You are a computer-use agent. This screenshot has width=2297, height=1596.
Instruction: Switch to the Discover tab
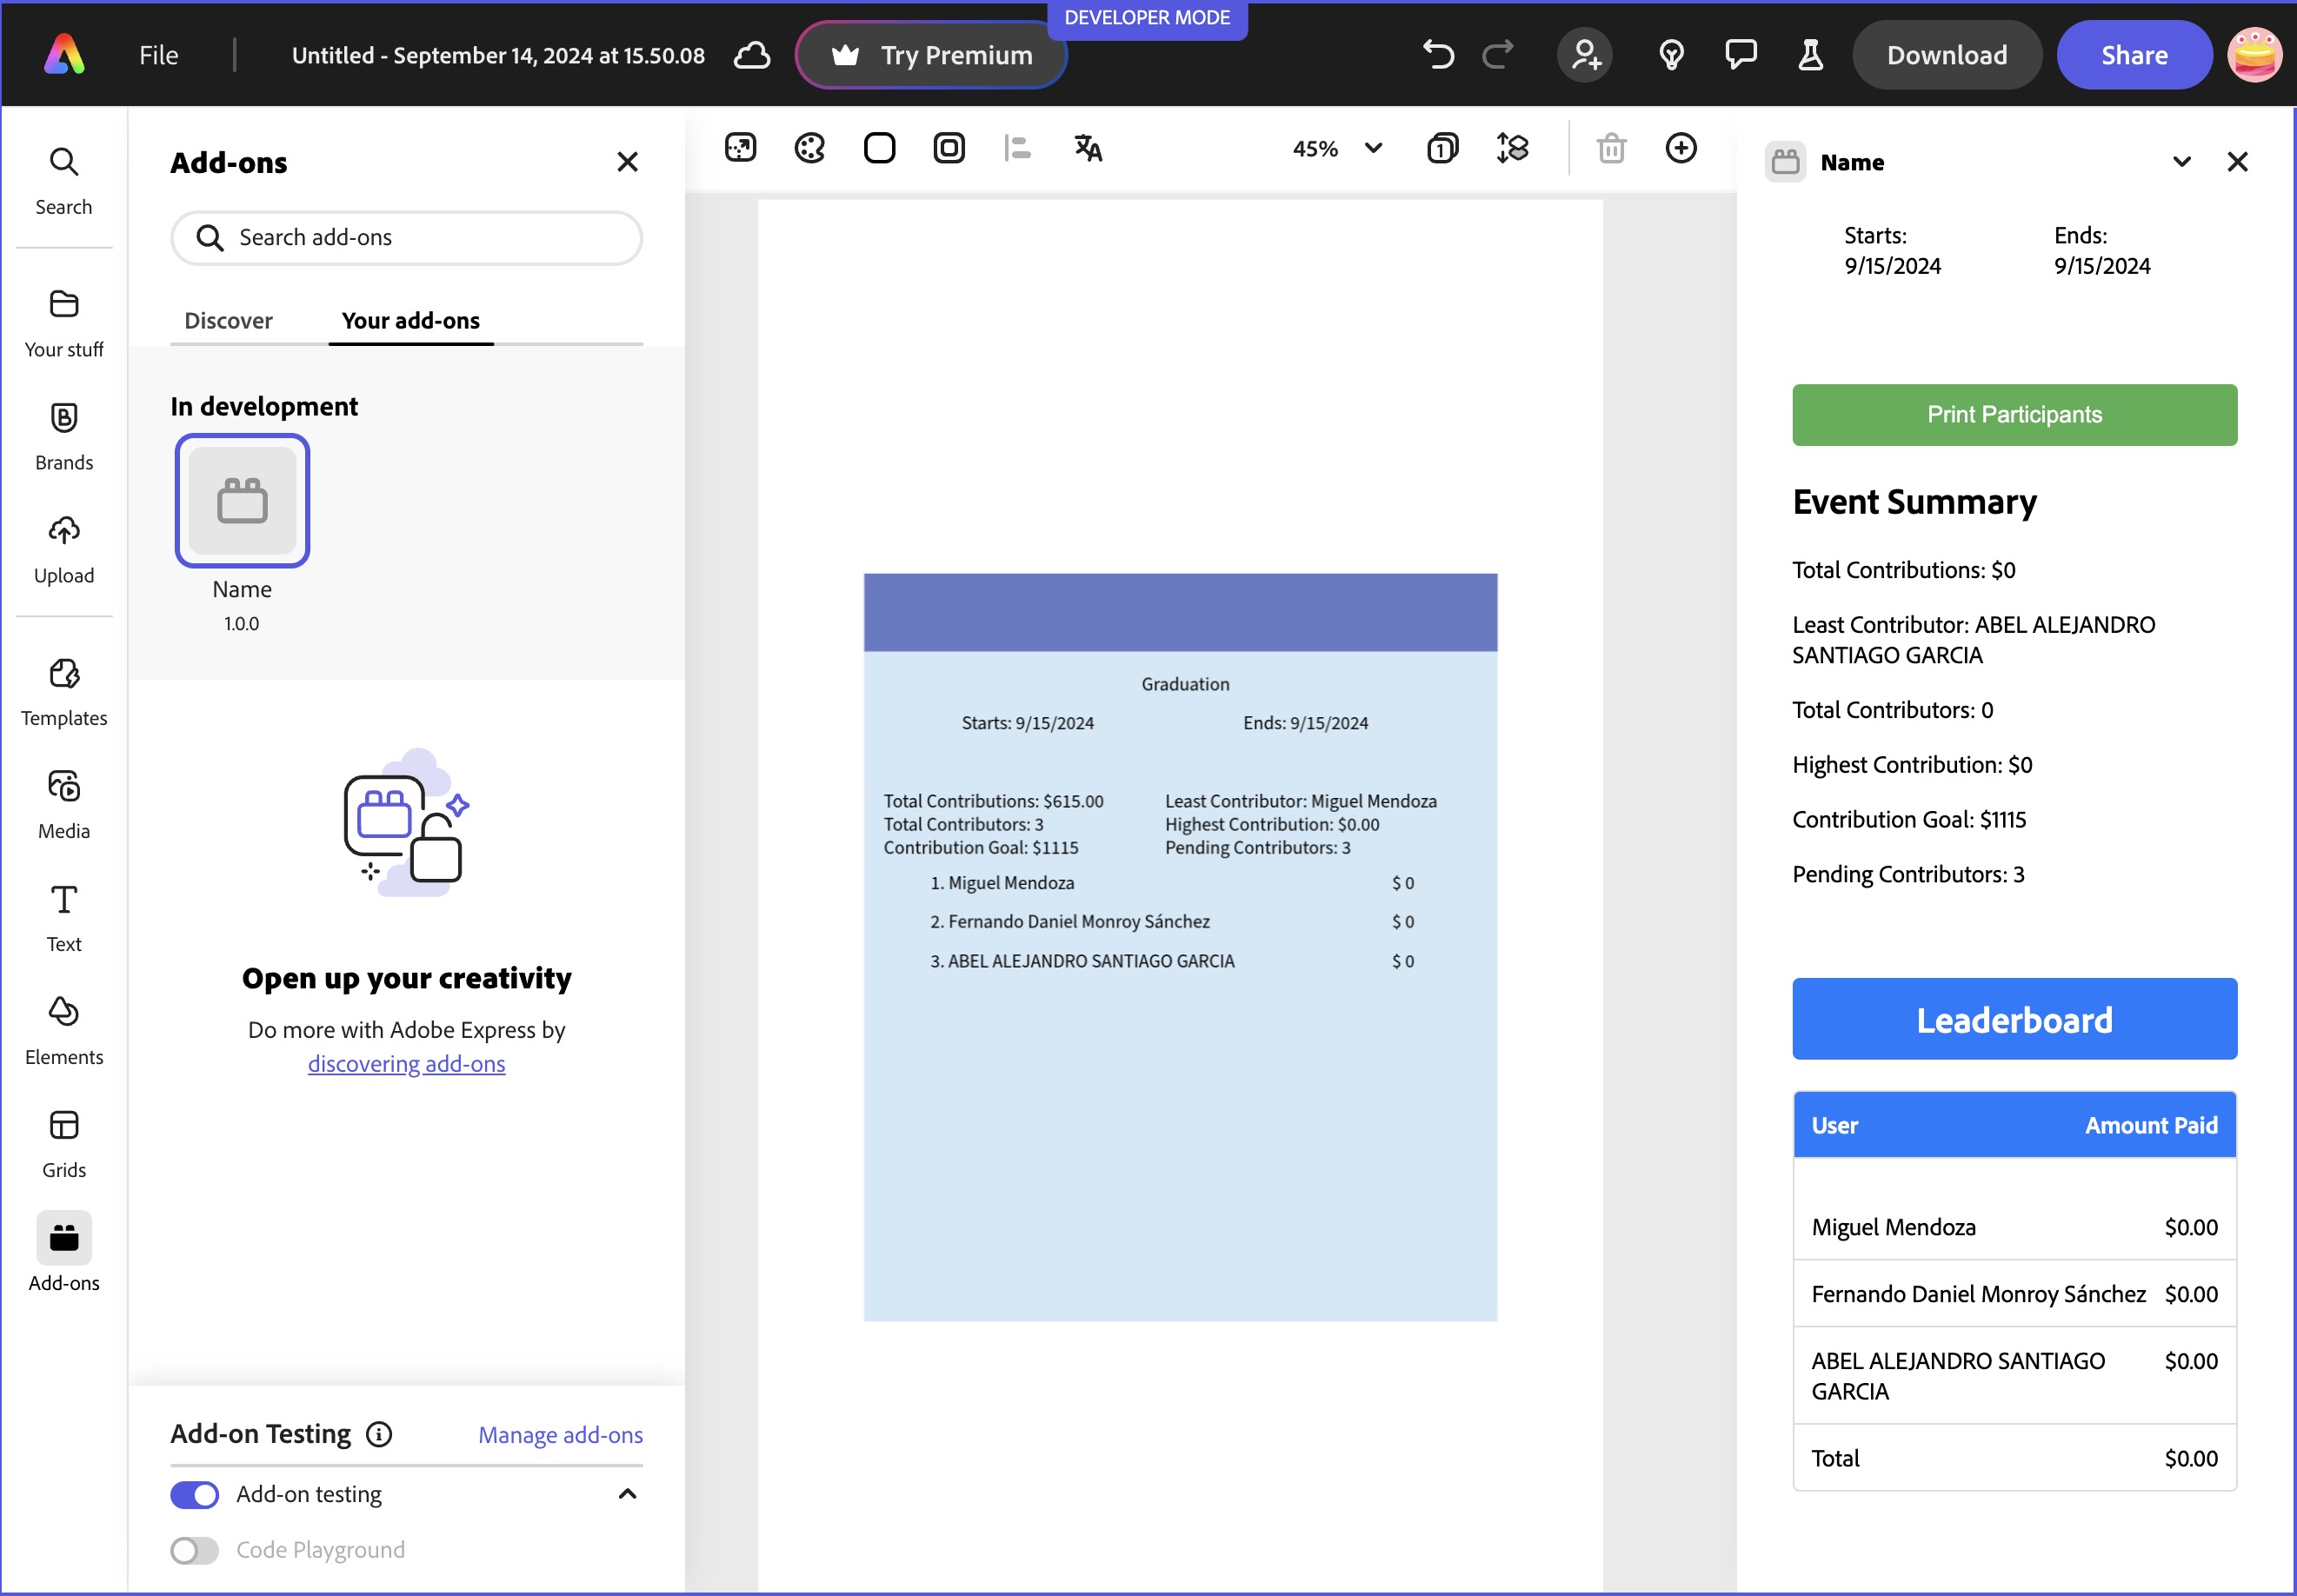pos(228,320)
